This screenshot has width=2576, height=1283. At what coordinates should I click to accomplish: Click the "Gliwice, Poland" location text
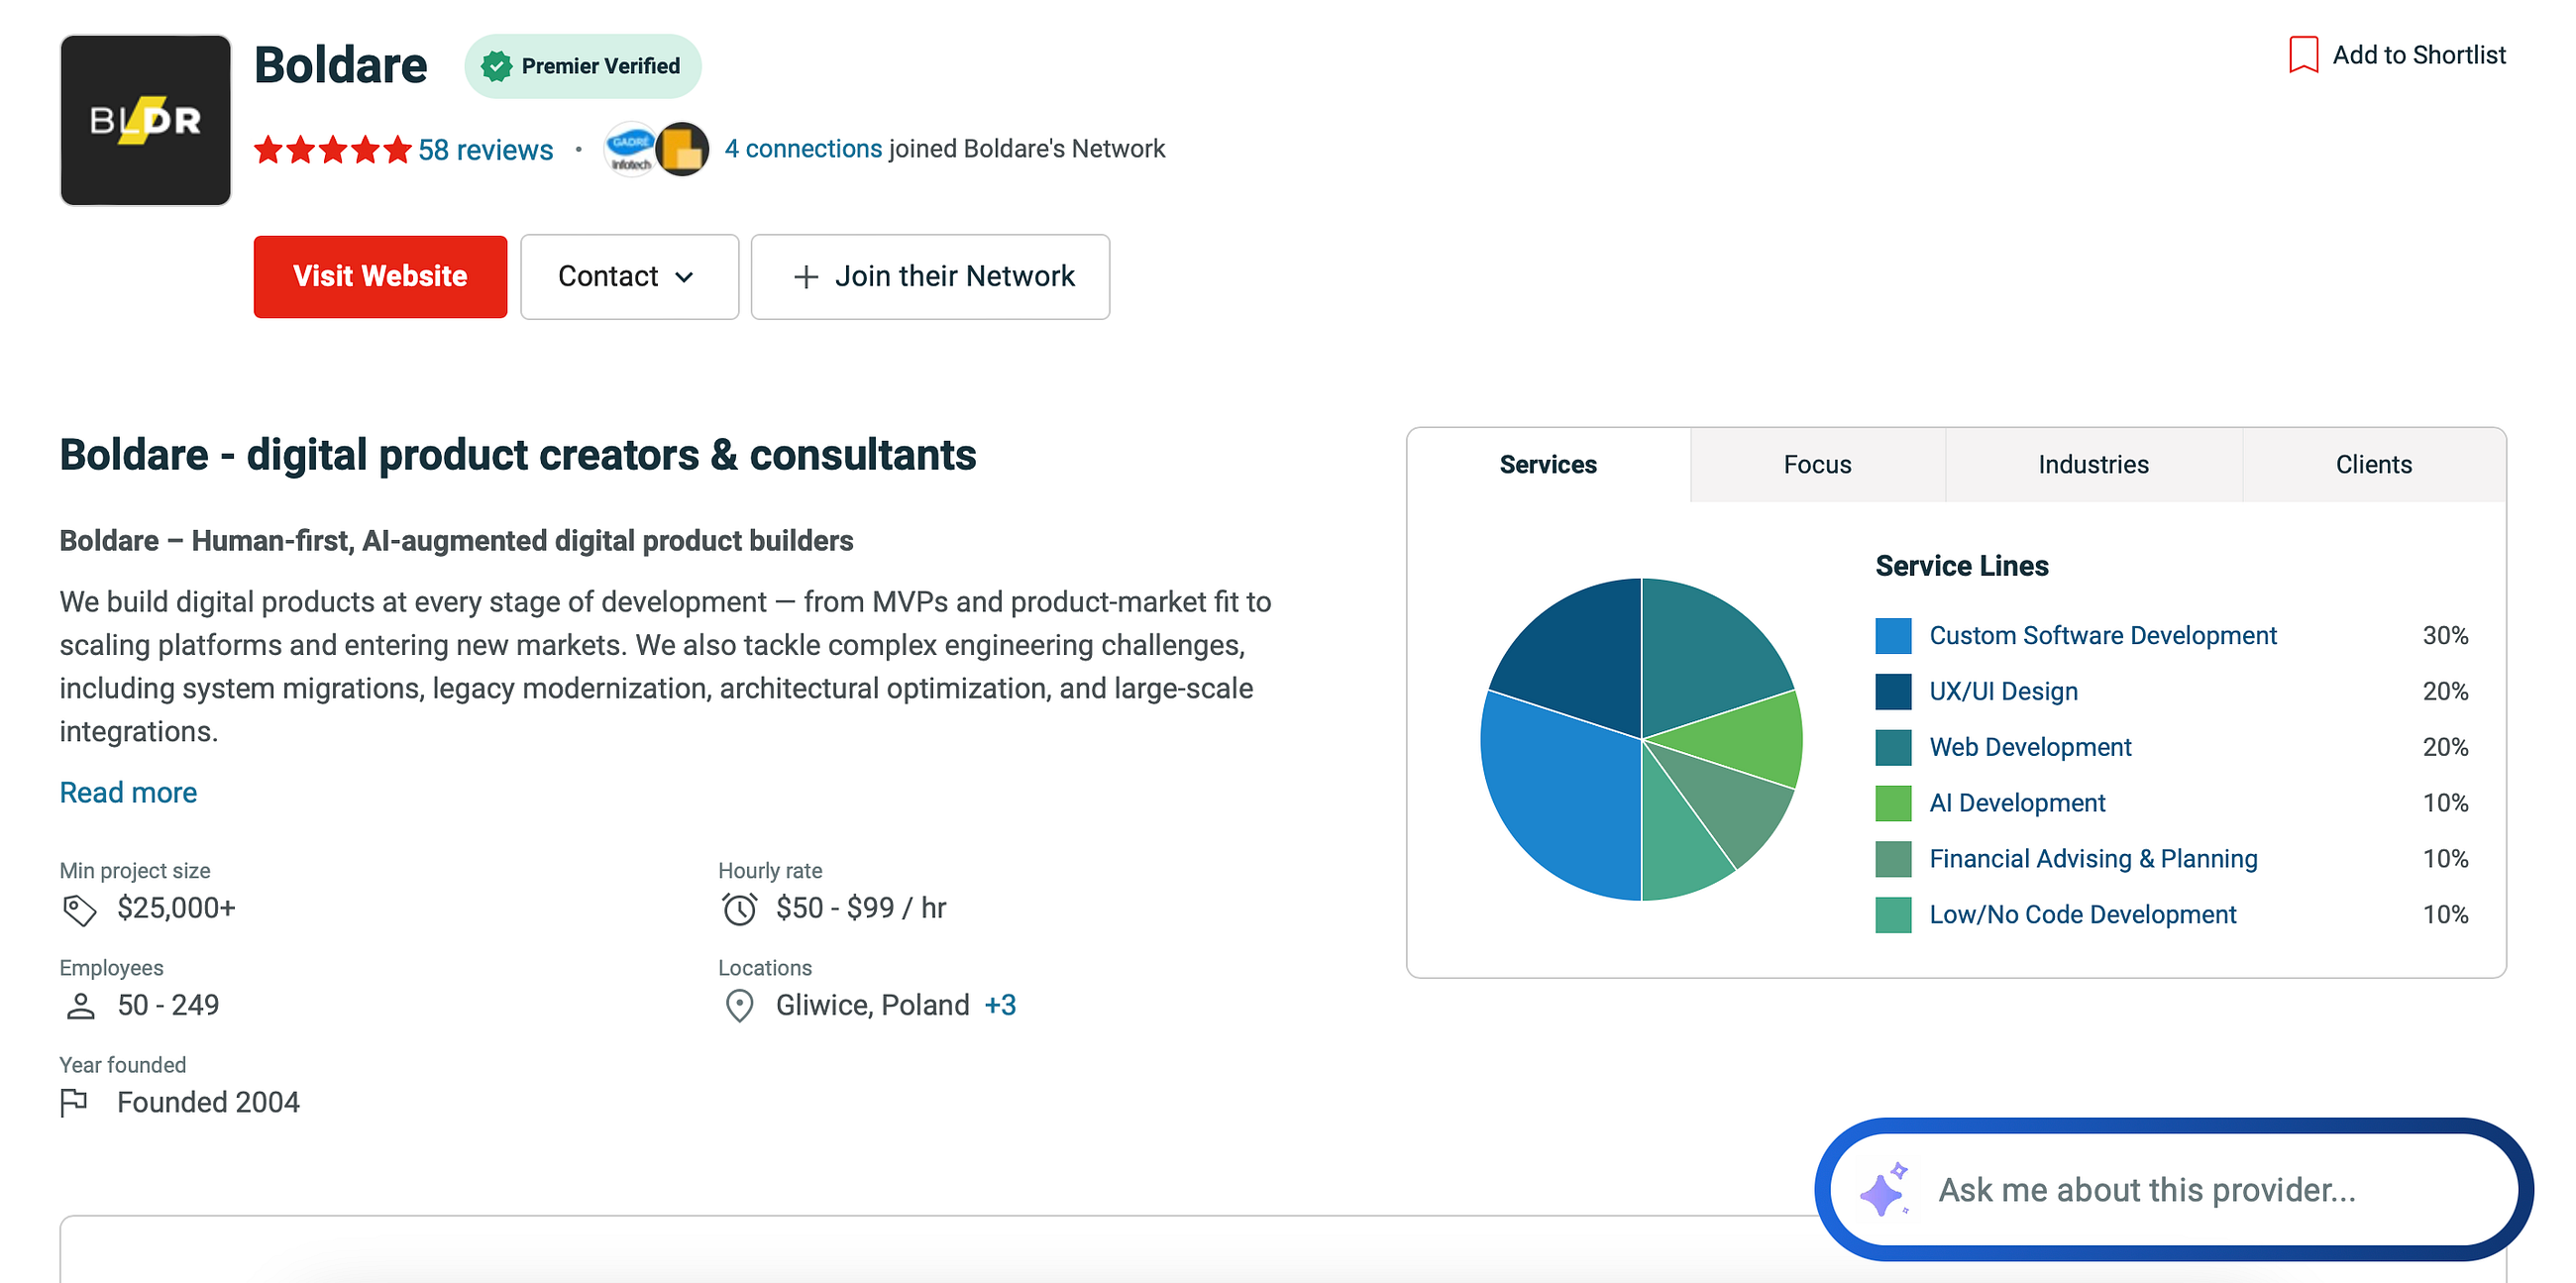[873, 1006]
